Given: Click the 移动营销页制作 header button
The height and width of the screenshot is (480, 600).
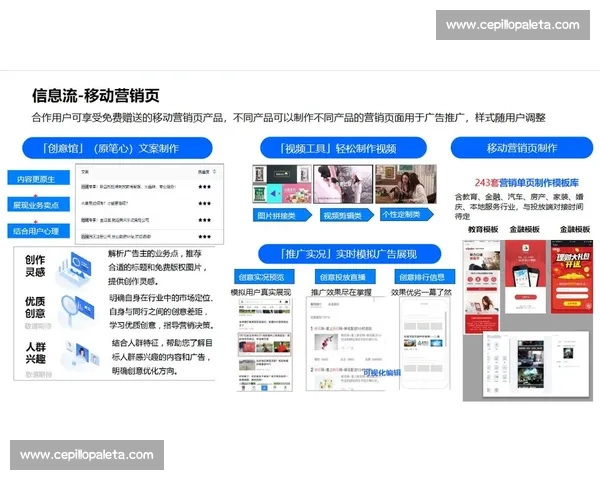Looking at the screenshot, I should click(522, 148).
